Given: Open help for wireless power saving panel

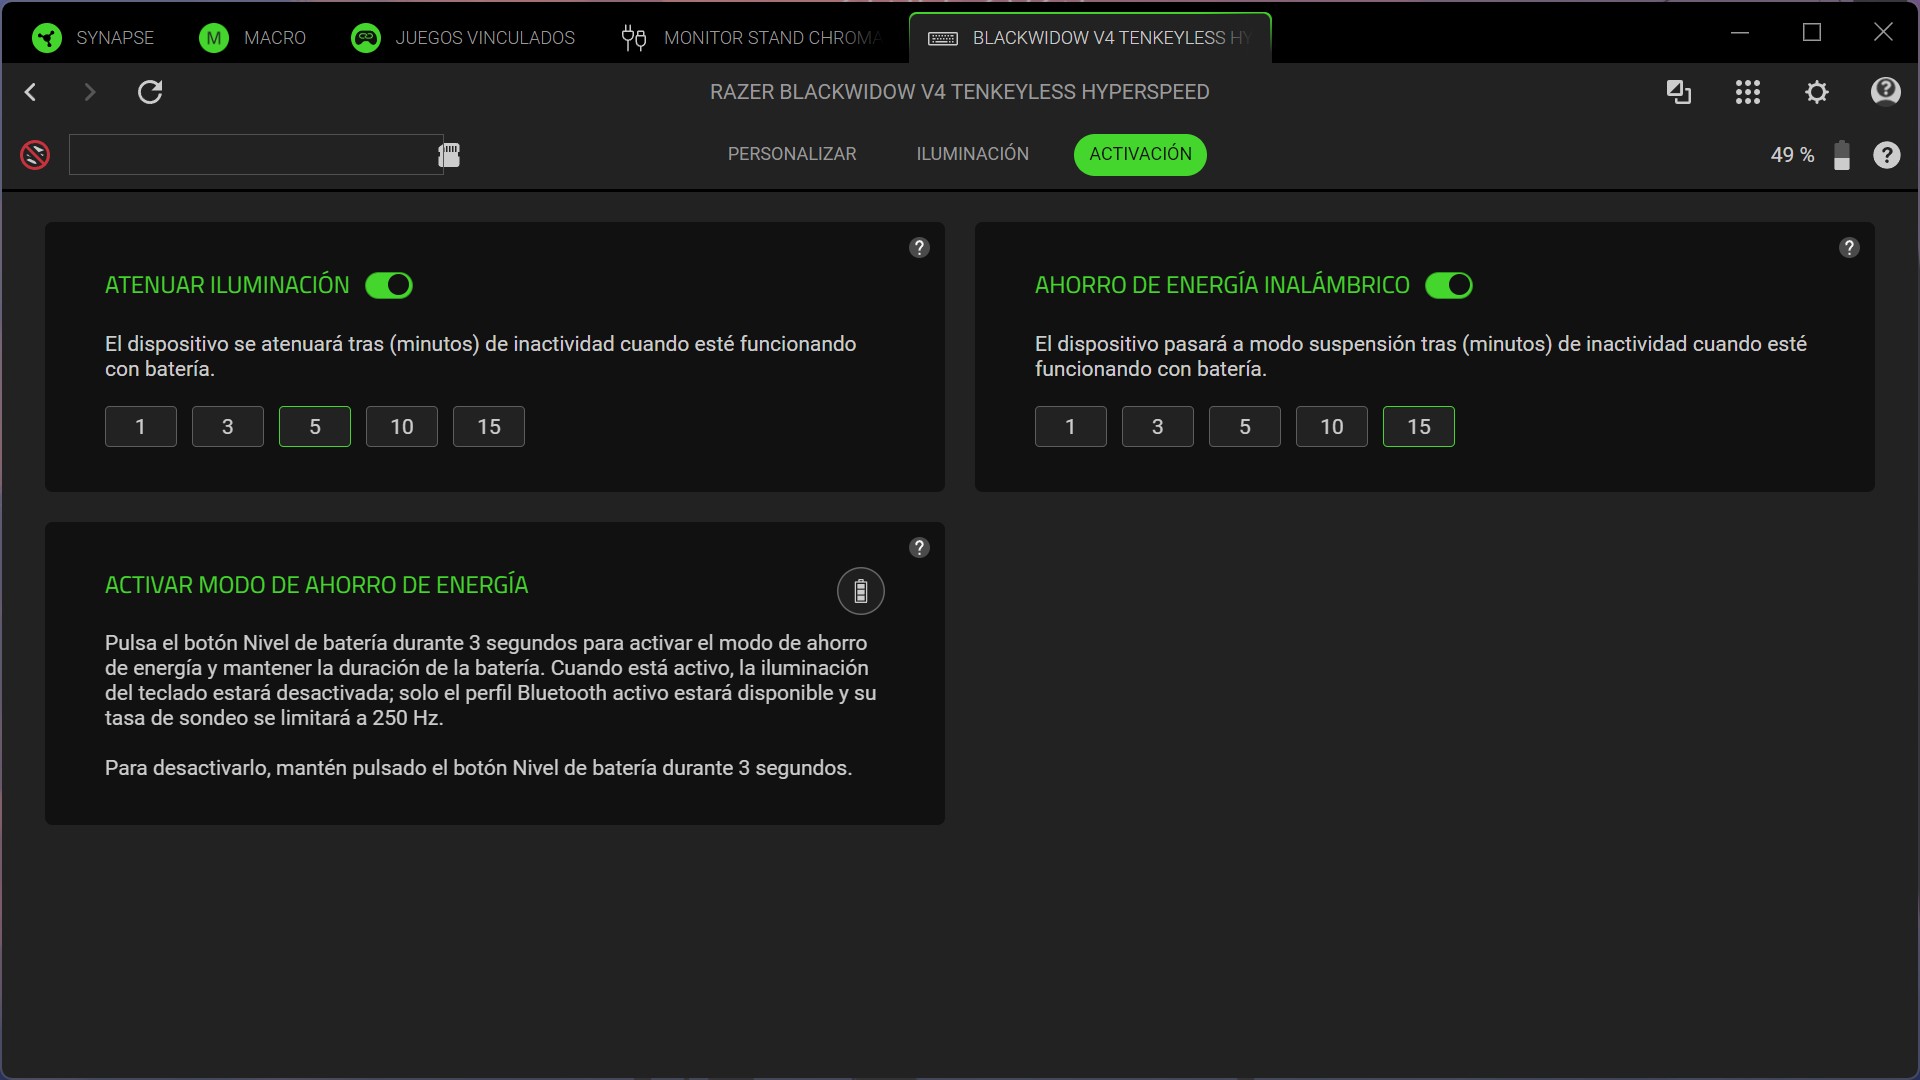Looking at the screenshot, I should click(x=1849, y=248).
